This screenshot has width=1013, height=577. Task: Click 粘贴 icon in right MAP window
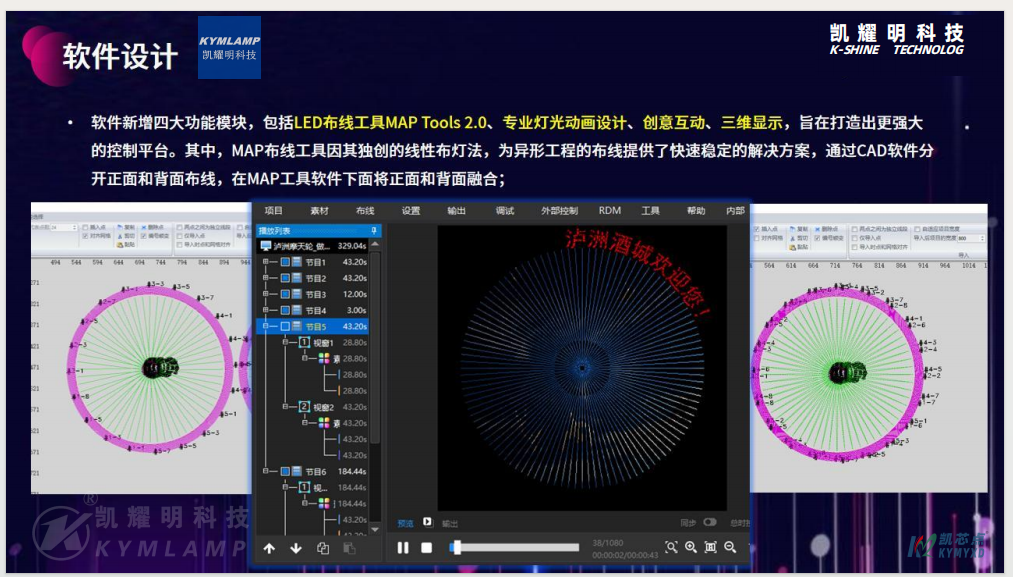pyautogui.click(x=792, y=247)
